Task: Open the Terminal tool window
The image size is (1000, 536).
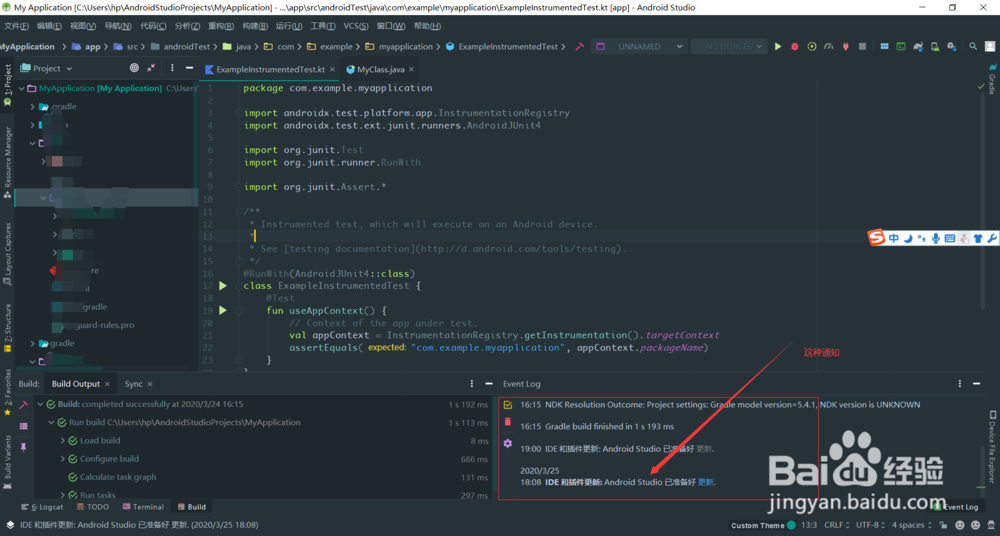Action: [x=143, y=507]
